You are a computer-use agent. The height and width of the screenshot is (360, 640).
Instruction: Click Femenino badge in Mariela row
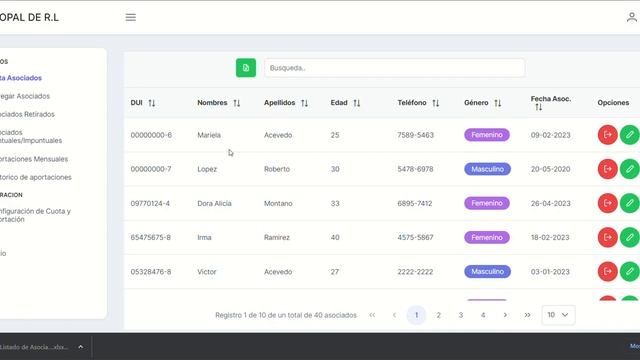[487, 135]
